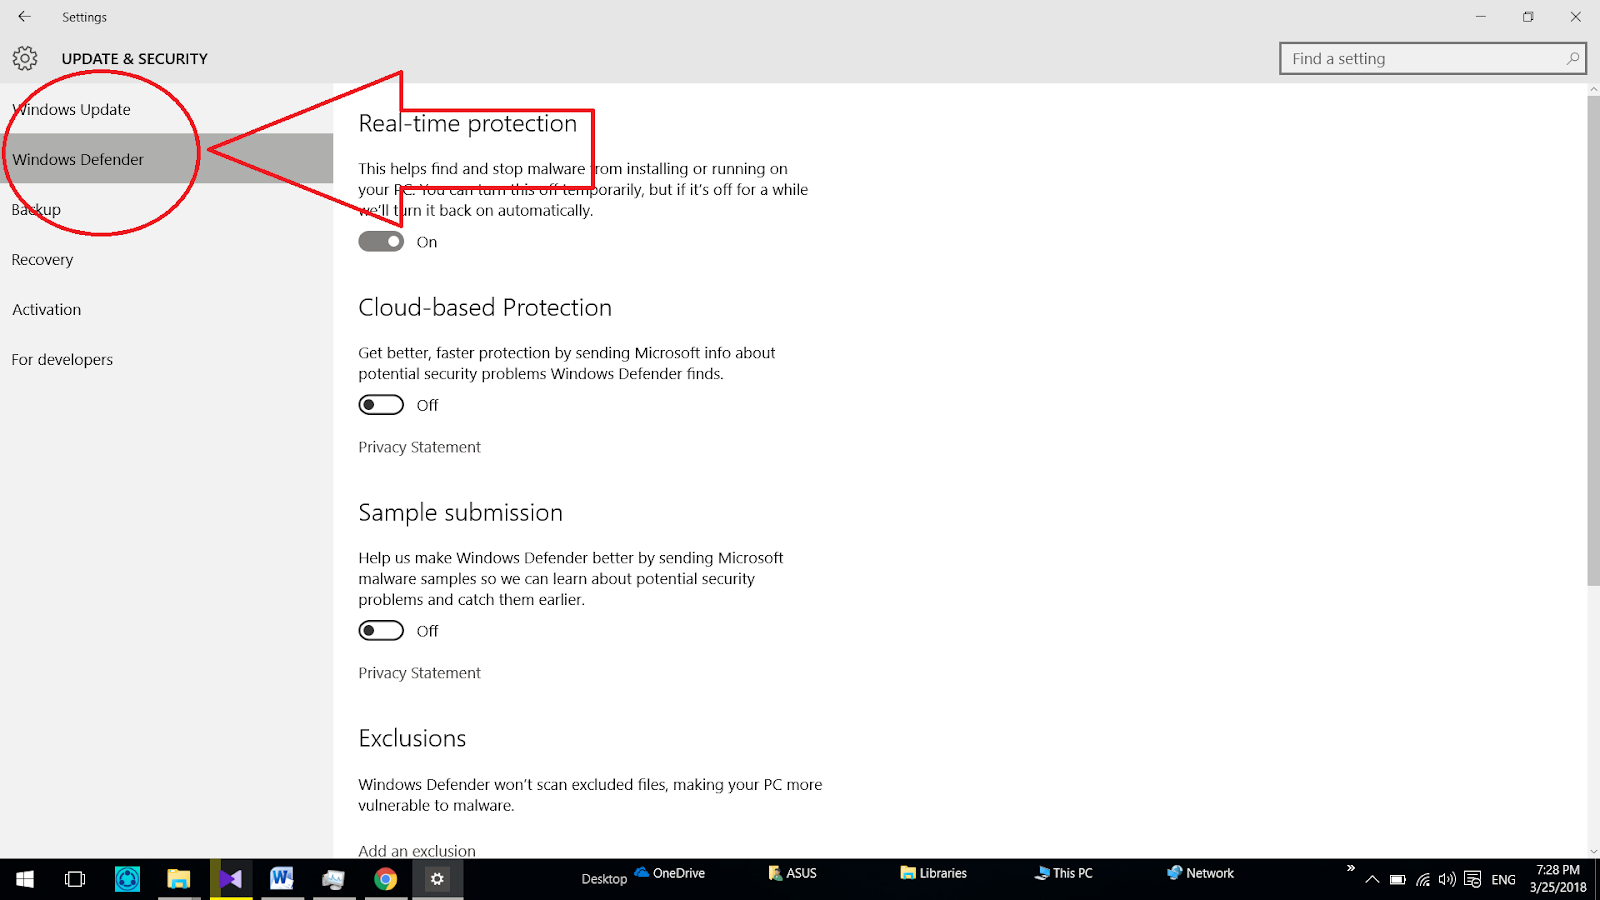The height and width of the screenshot is (900, 1600).
Task: Click the volume icon in system tray
Action: 1447,880
